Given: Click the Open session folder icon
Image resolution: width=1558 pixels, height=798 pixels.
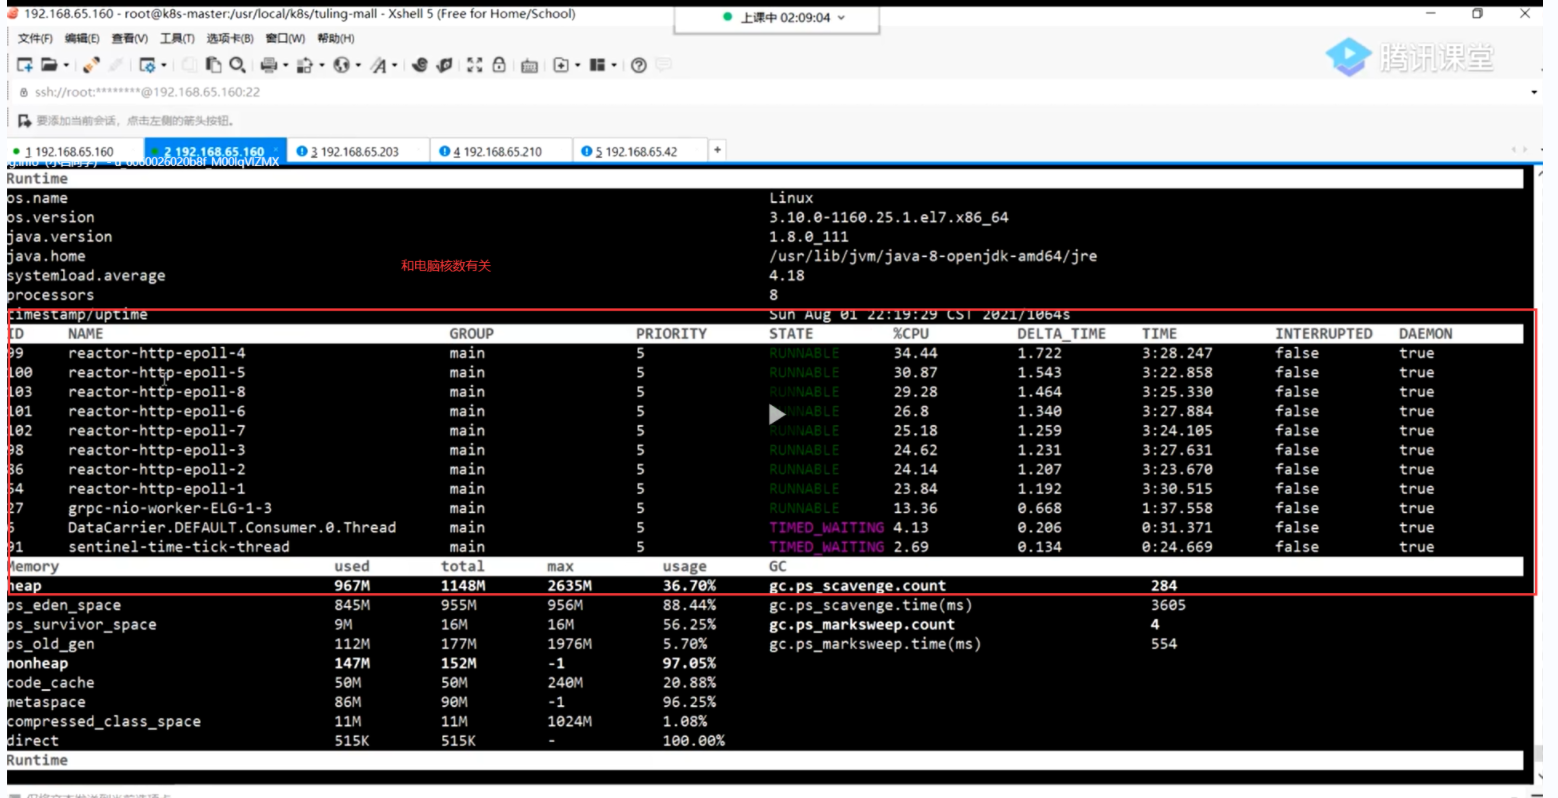Looking at the screenshot, I should 49,65.
